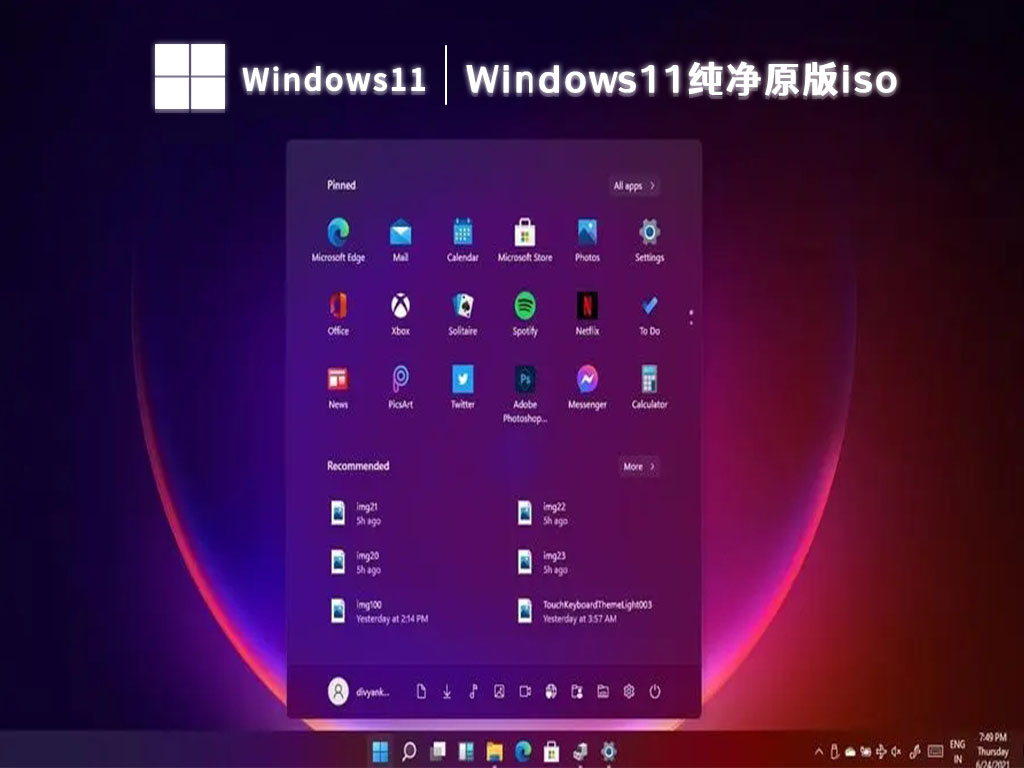
Task: Expand More in the Recommended section
Action: pos(637,466)
